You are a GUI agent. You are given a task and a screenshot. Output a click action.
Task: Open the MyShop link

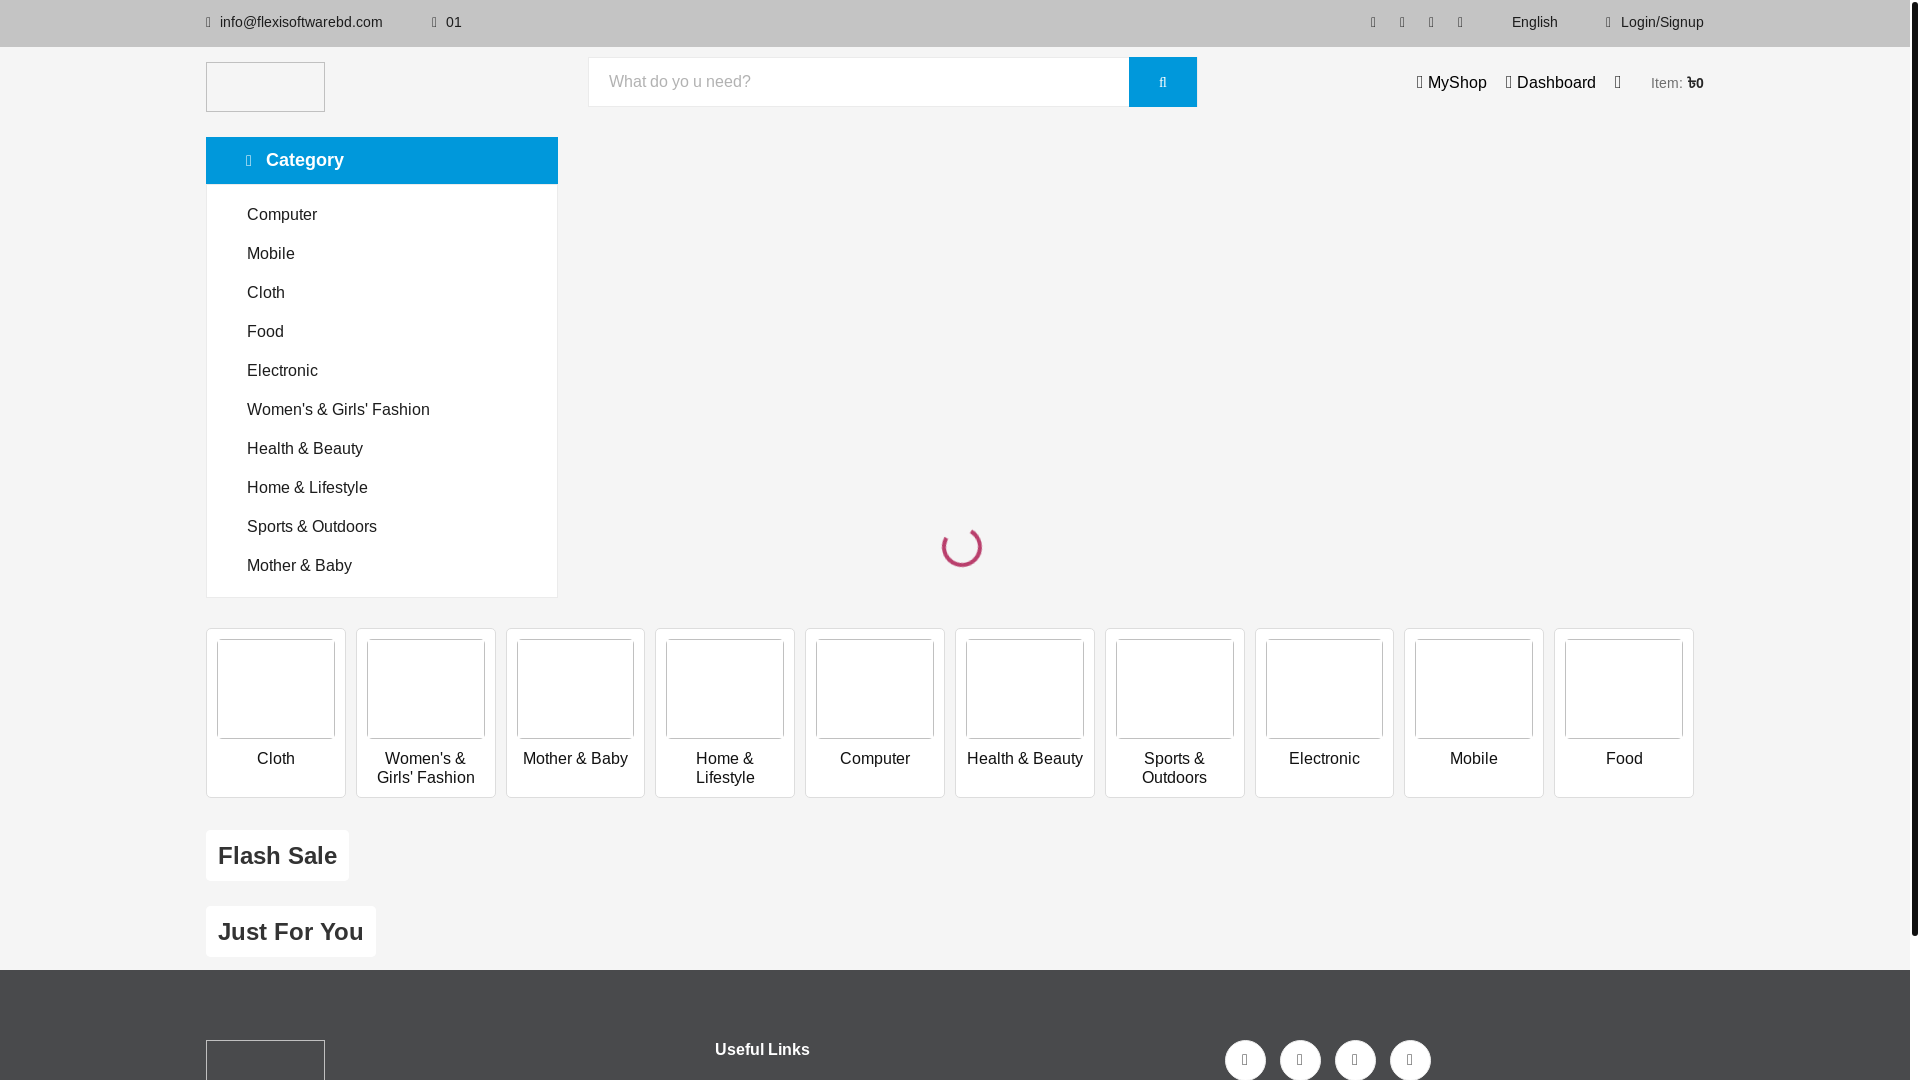(1451, 83)
